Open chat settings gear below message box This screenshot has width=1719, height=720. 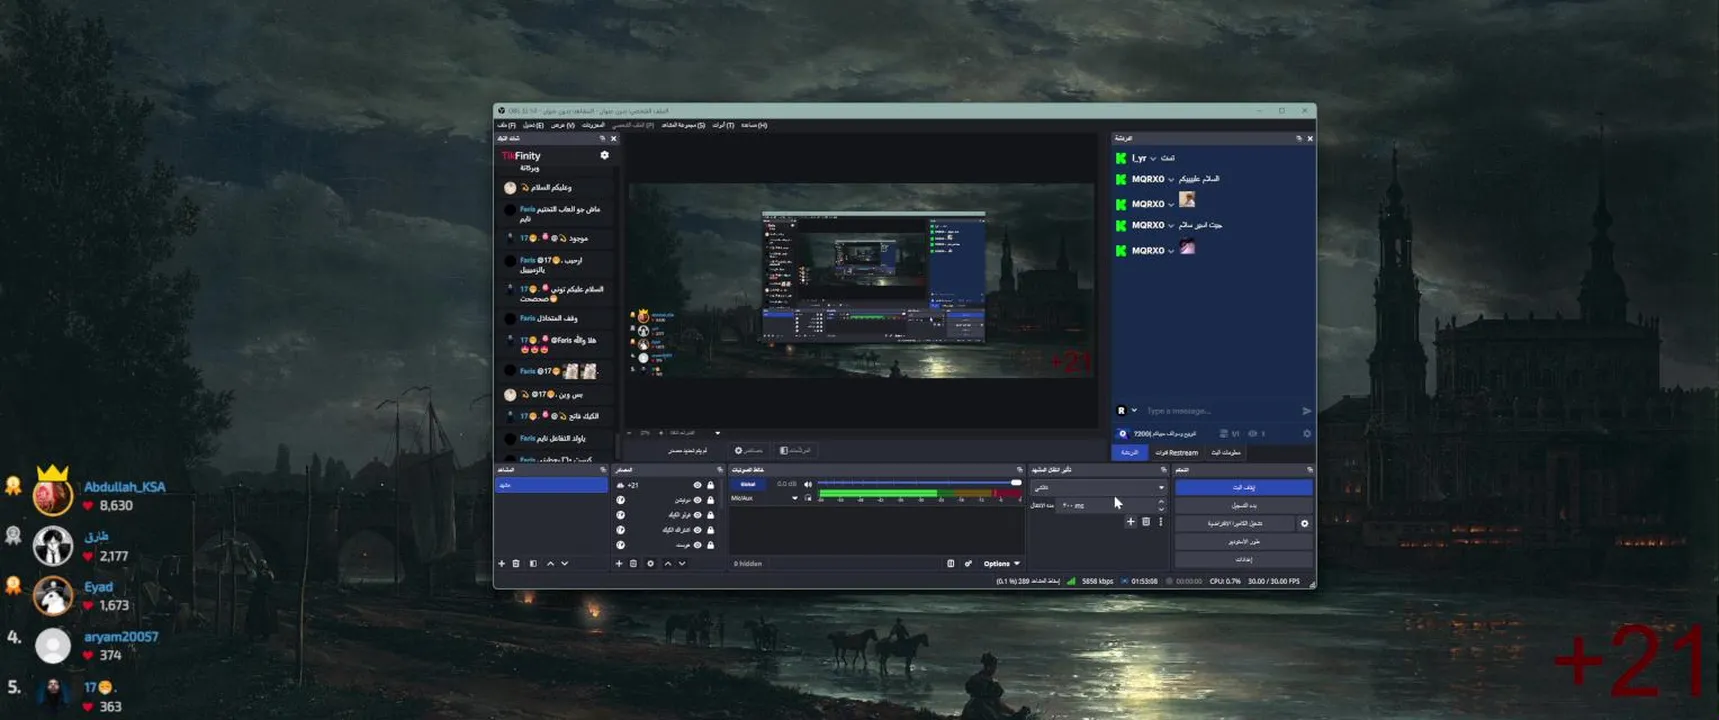pyautogui.click(x=1307, y=434)
